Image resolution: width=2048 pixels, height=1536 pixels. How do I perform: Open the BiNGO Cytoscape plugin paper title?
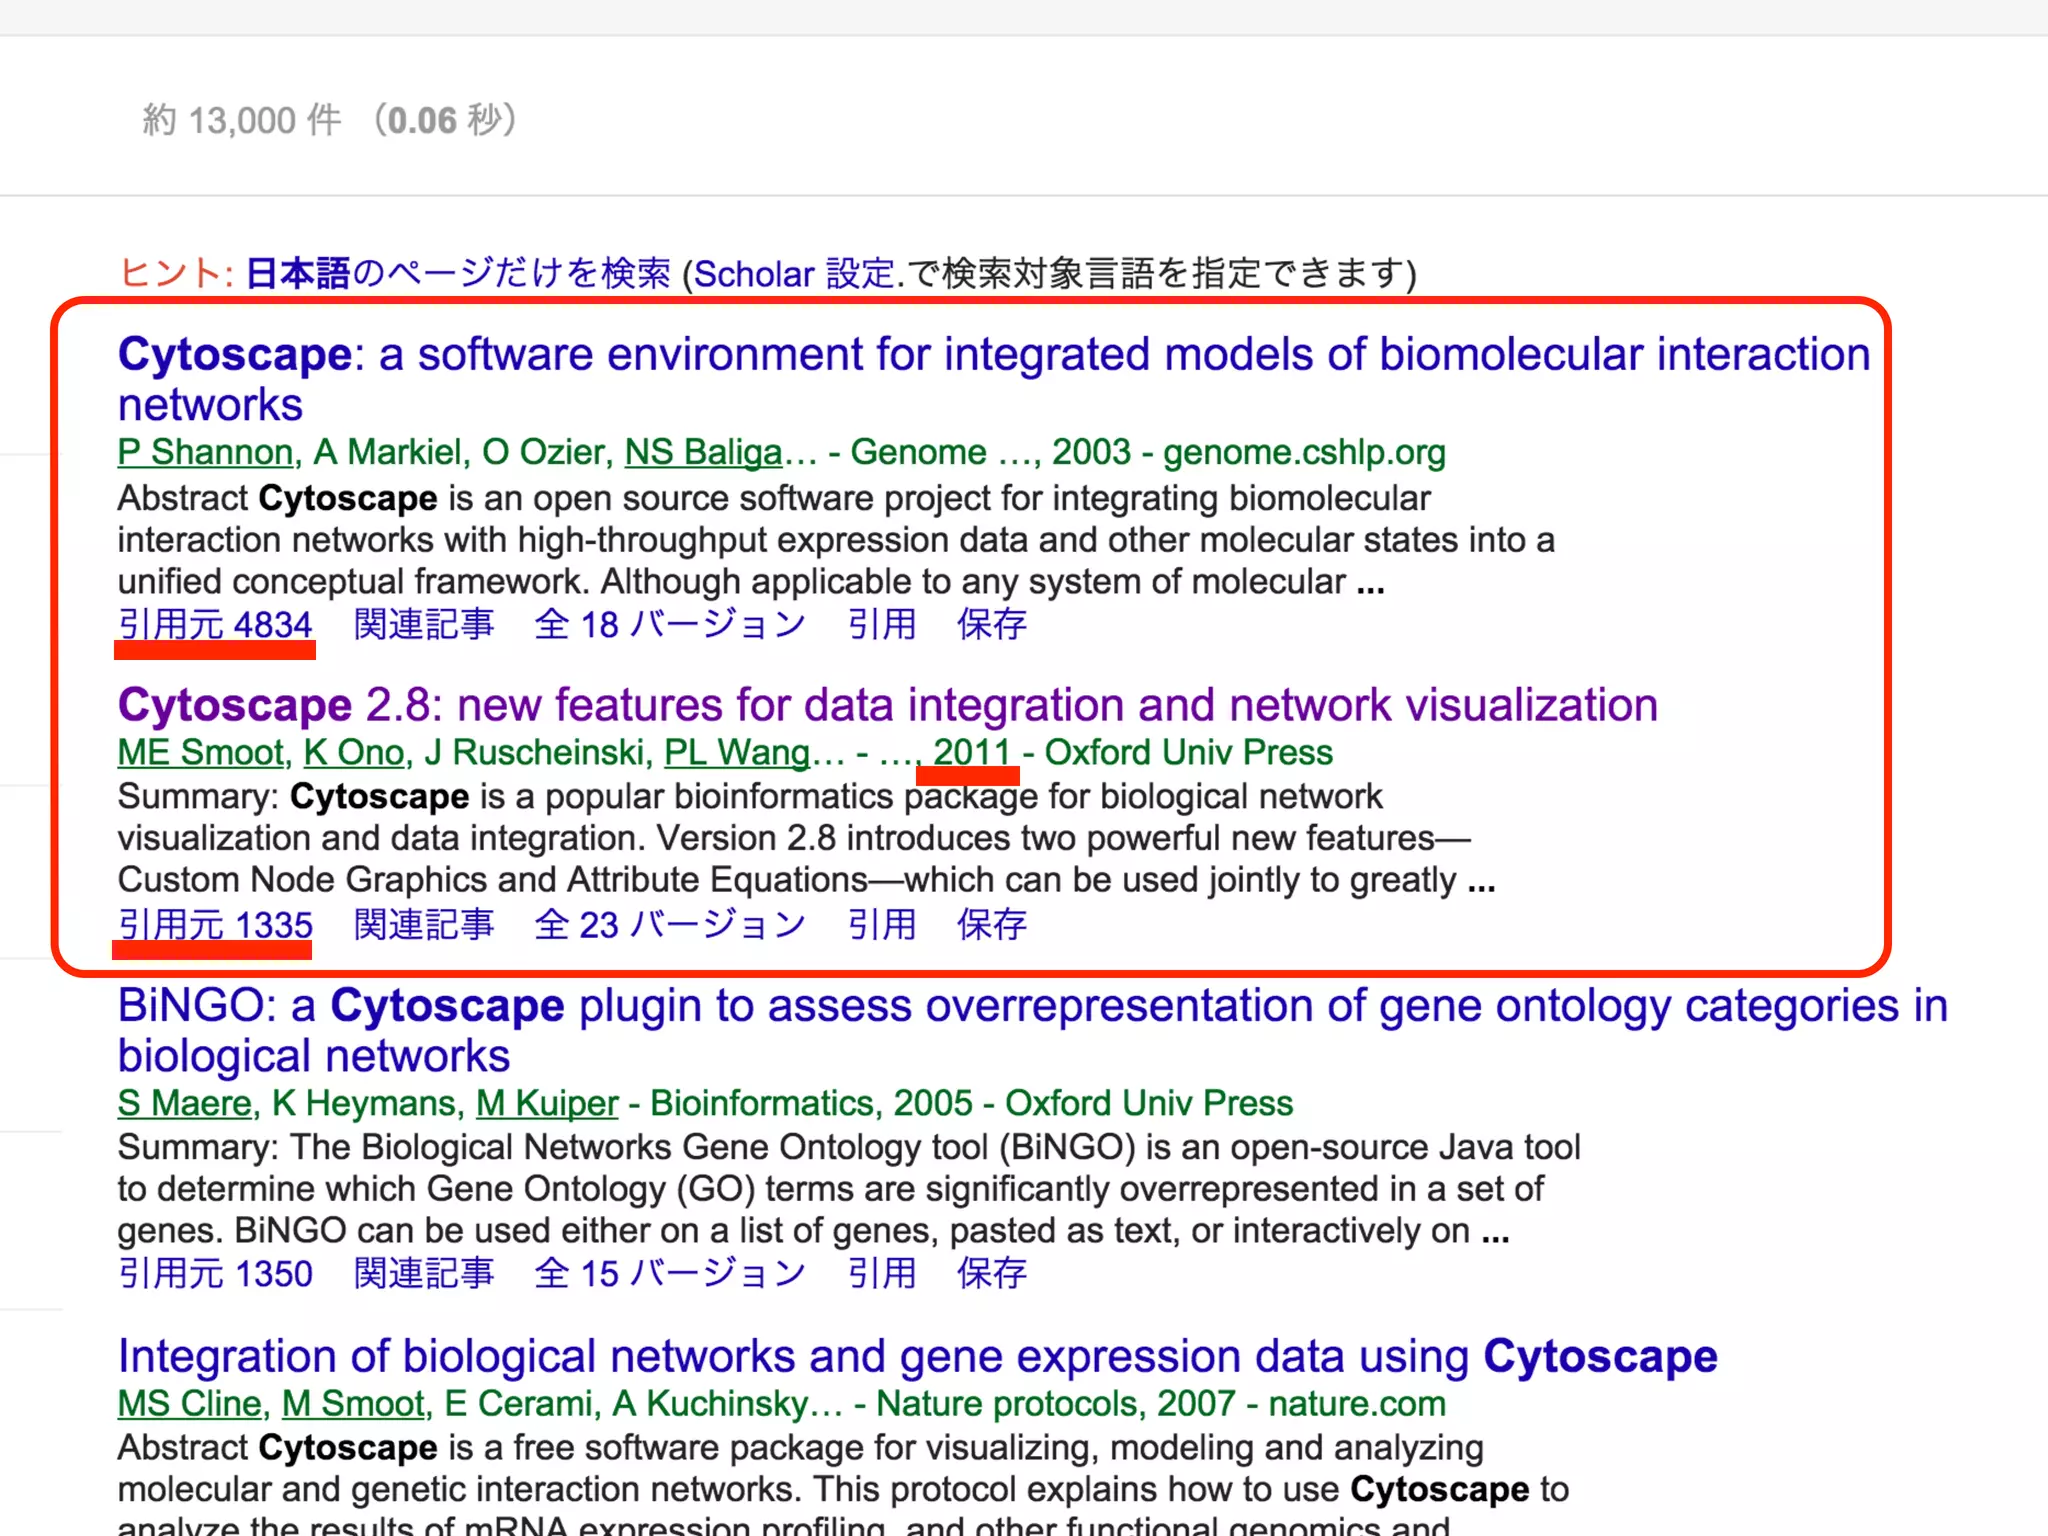[x=1032, y=1006]
